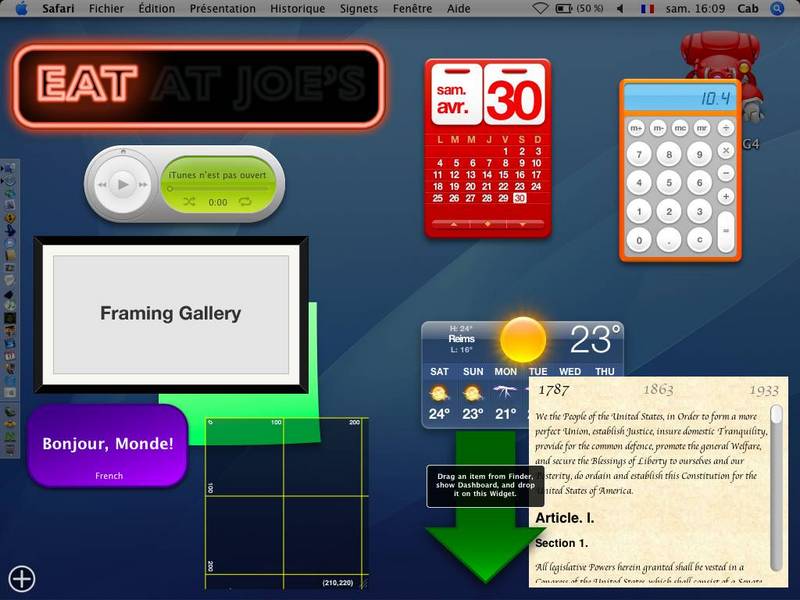The image size is (800, 600).
Task: Select the 1933 document tab
Action: (764, 390)
